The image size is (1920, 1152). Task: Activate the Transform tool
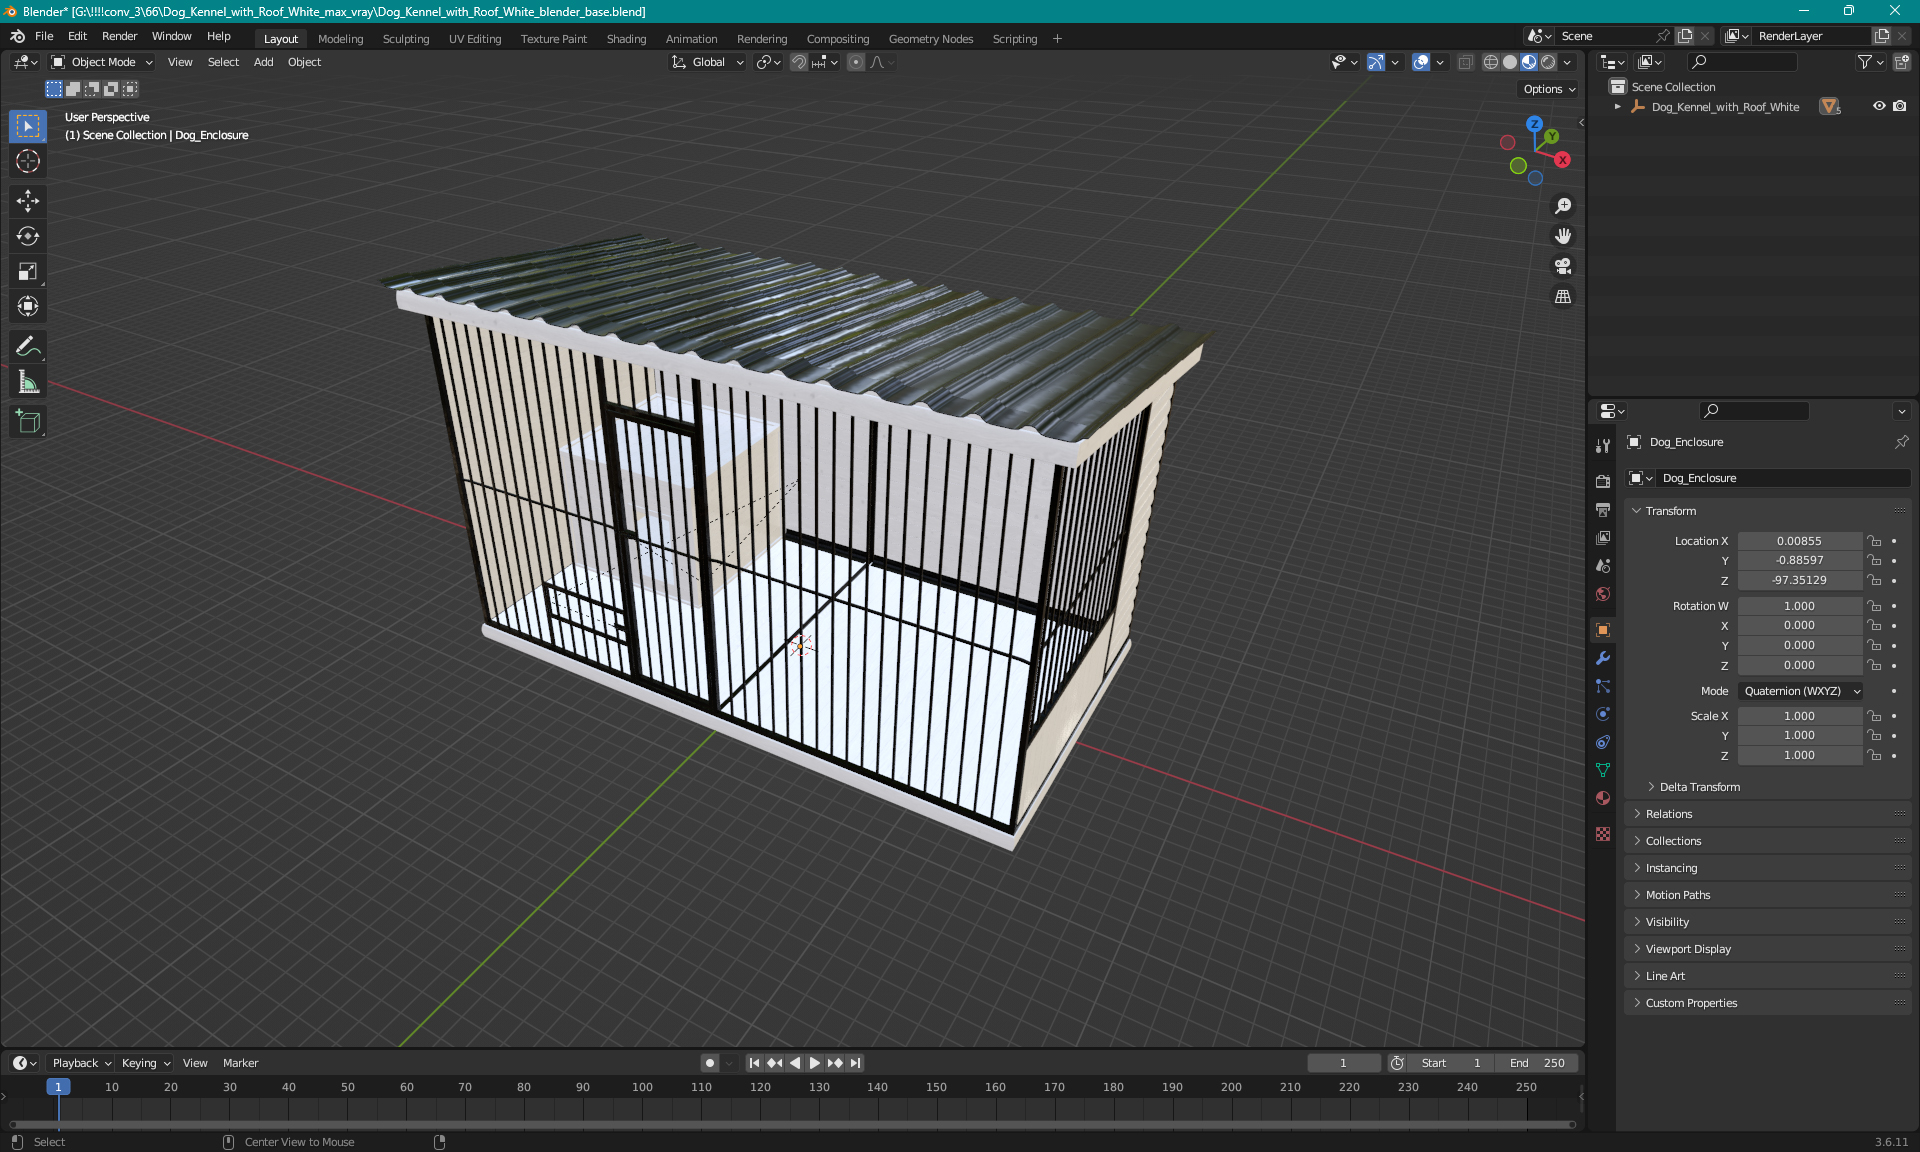point(28,306)
